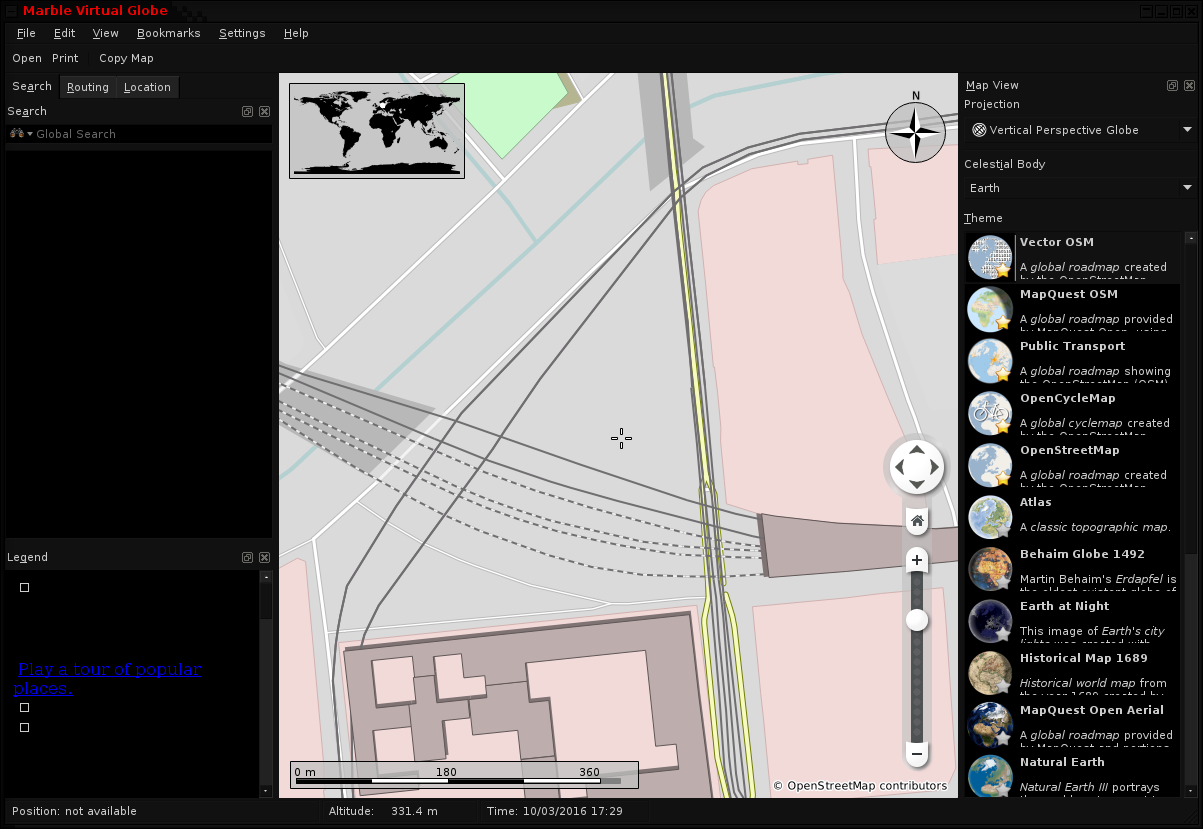Select the Public Transport theme icon

point(990,361)
